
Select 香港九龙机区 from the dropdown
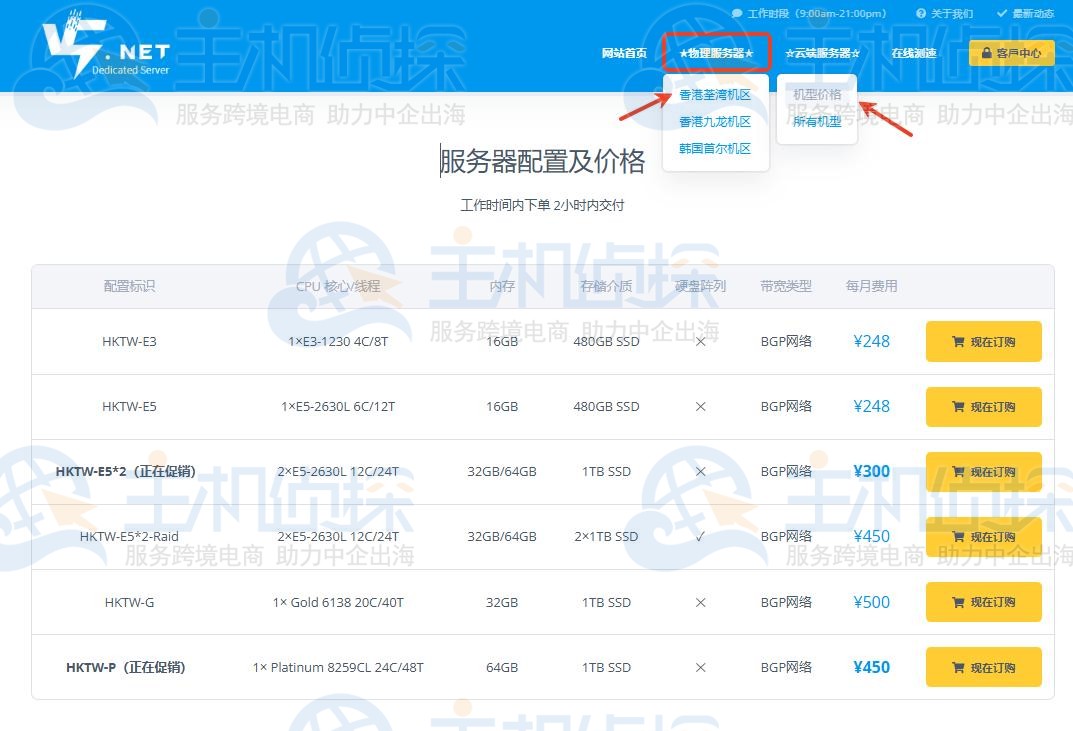pos(715,124)
